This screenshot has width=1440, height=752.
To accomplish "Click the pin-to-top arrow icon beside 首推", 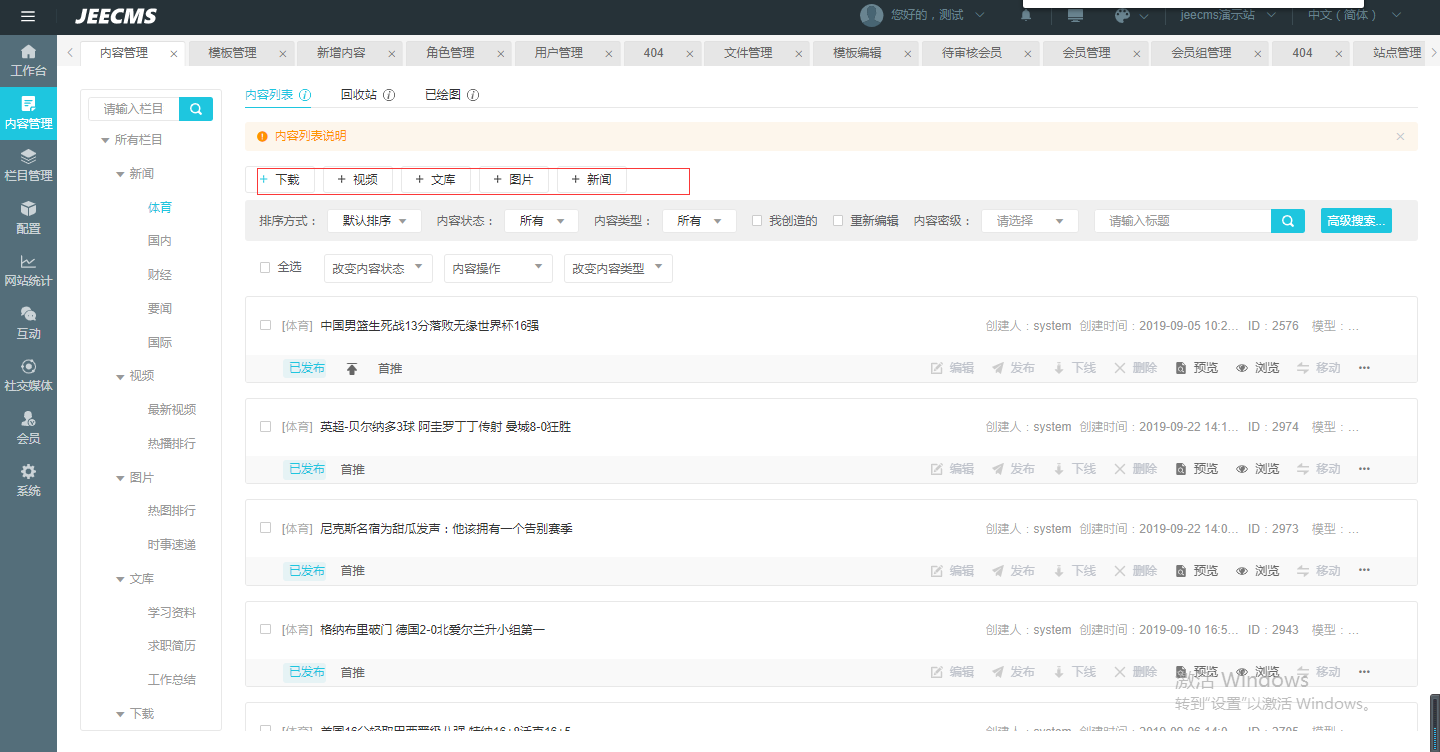I will click(351, 369).
